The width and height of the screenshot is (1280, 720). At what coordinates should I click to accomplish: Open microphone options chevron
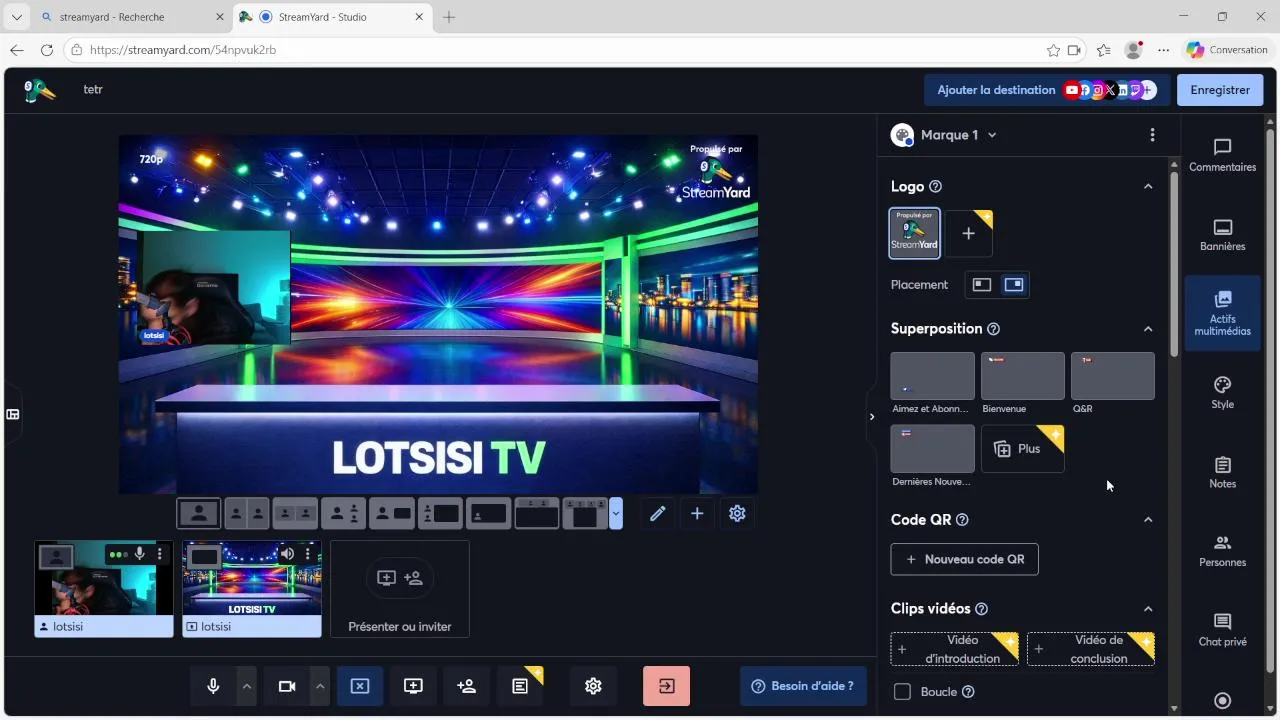click(247, 686)
